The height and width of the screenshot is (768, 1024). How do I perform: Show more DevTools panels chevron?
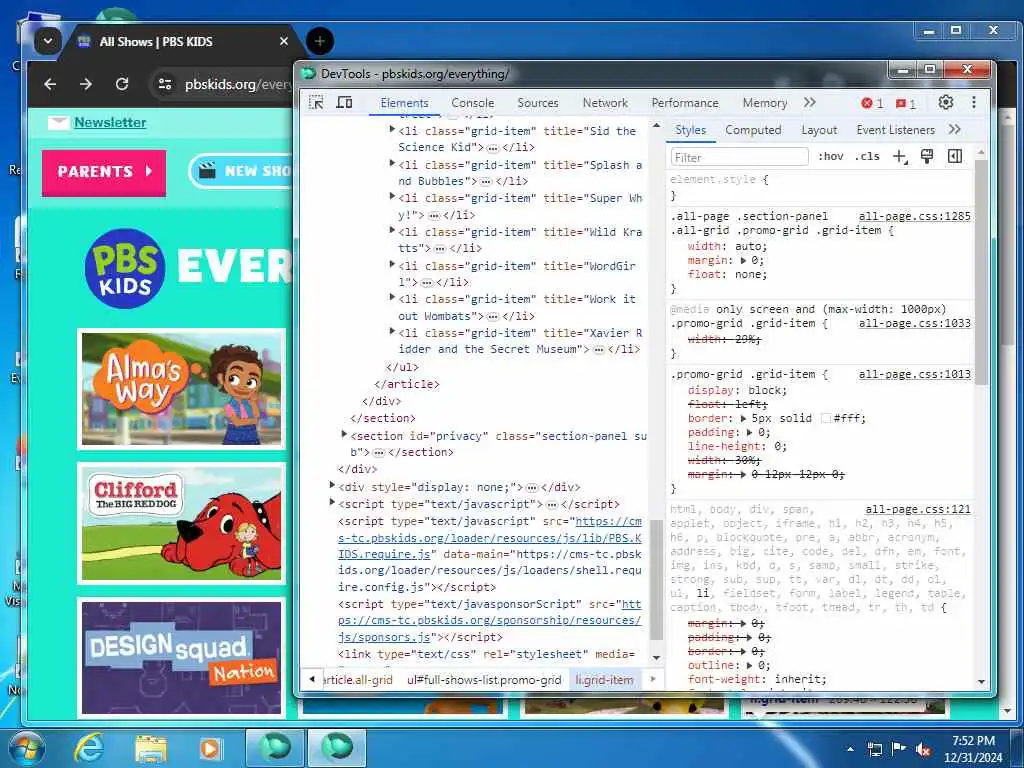(810, 103)
